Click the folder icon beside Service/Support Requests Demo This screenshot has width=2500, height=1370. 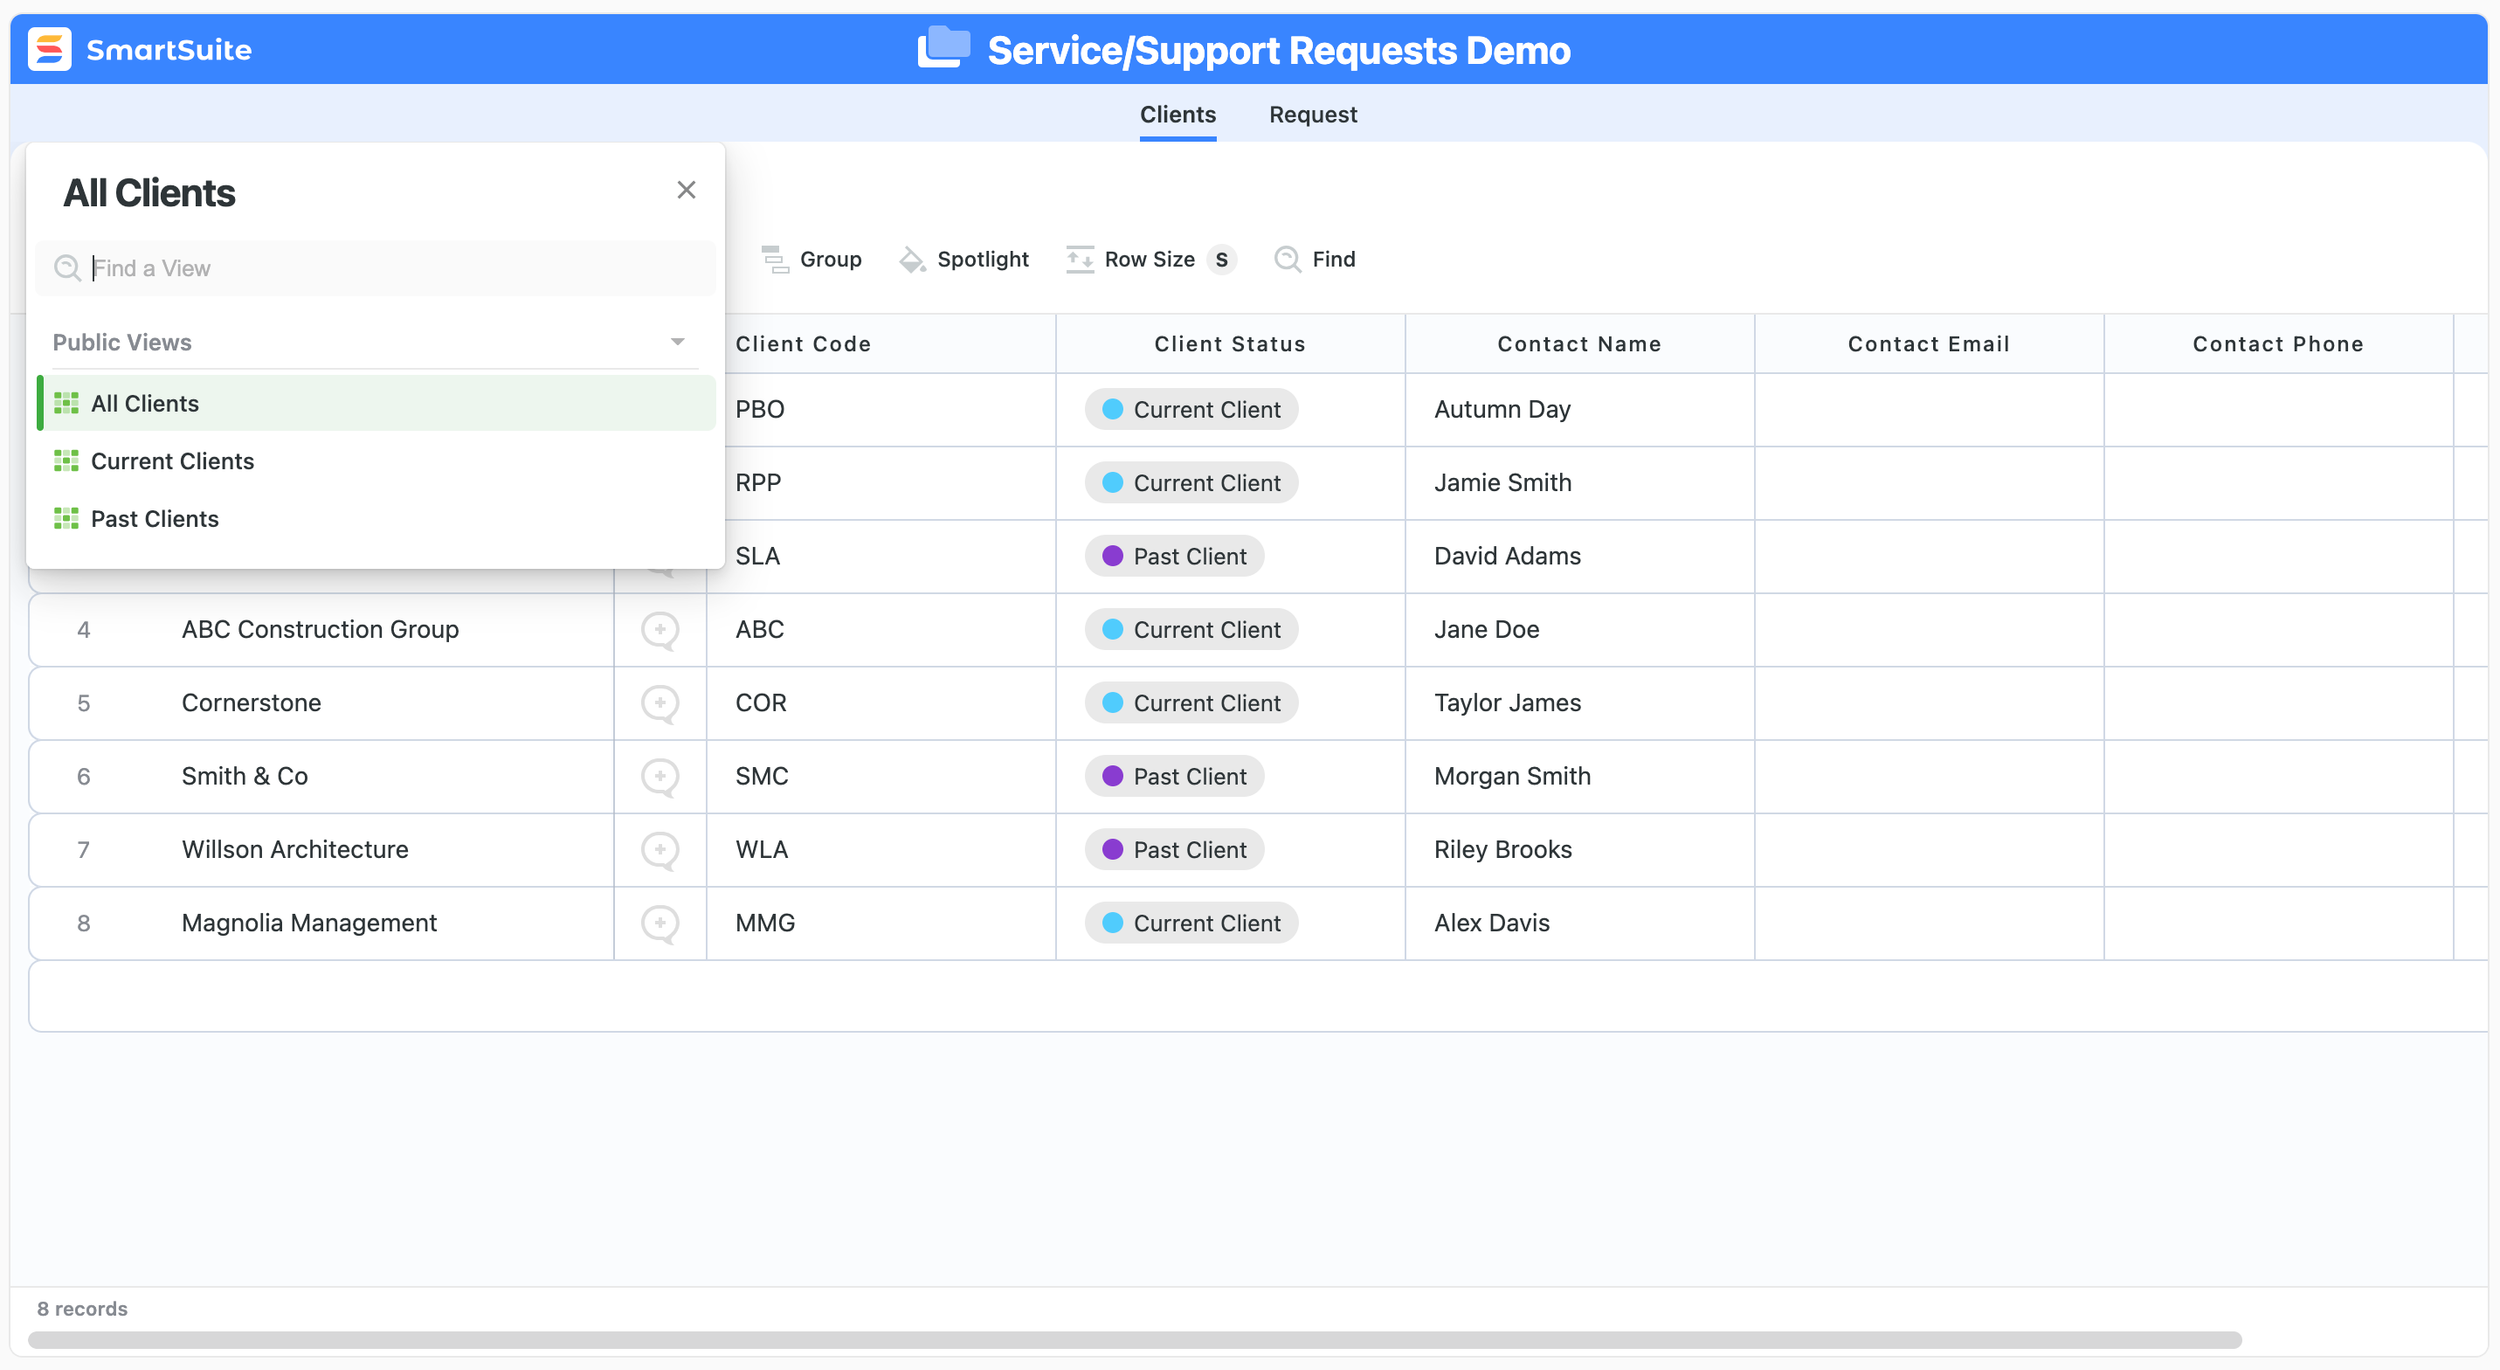click(x=943, y=48)
